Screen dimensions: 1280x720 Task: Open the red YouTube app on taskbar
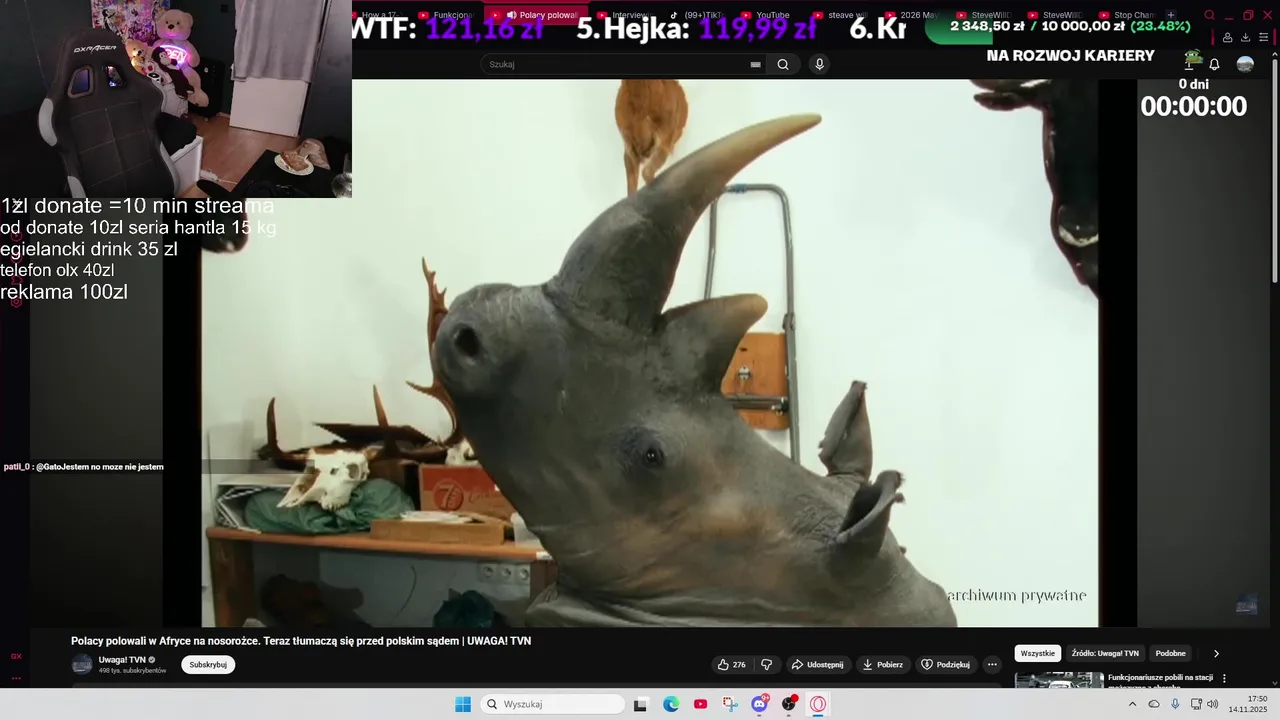click(700, 704)
